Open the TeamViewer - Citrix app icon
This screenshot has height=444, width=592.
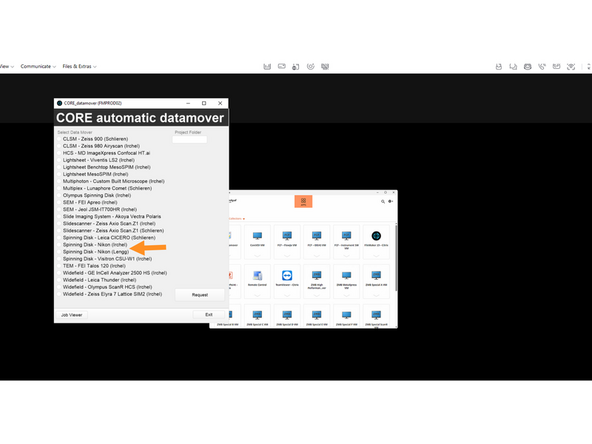pos(287,275)
